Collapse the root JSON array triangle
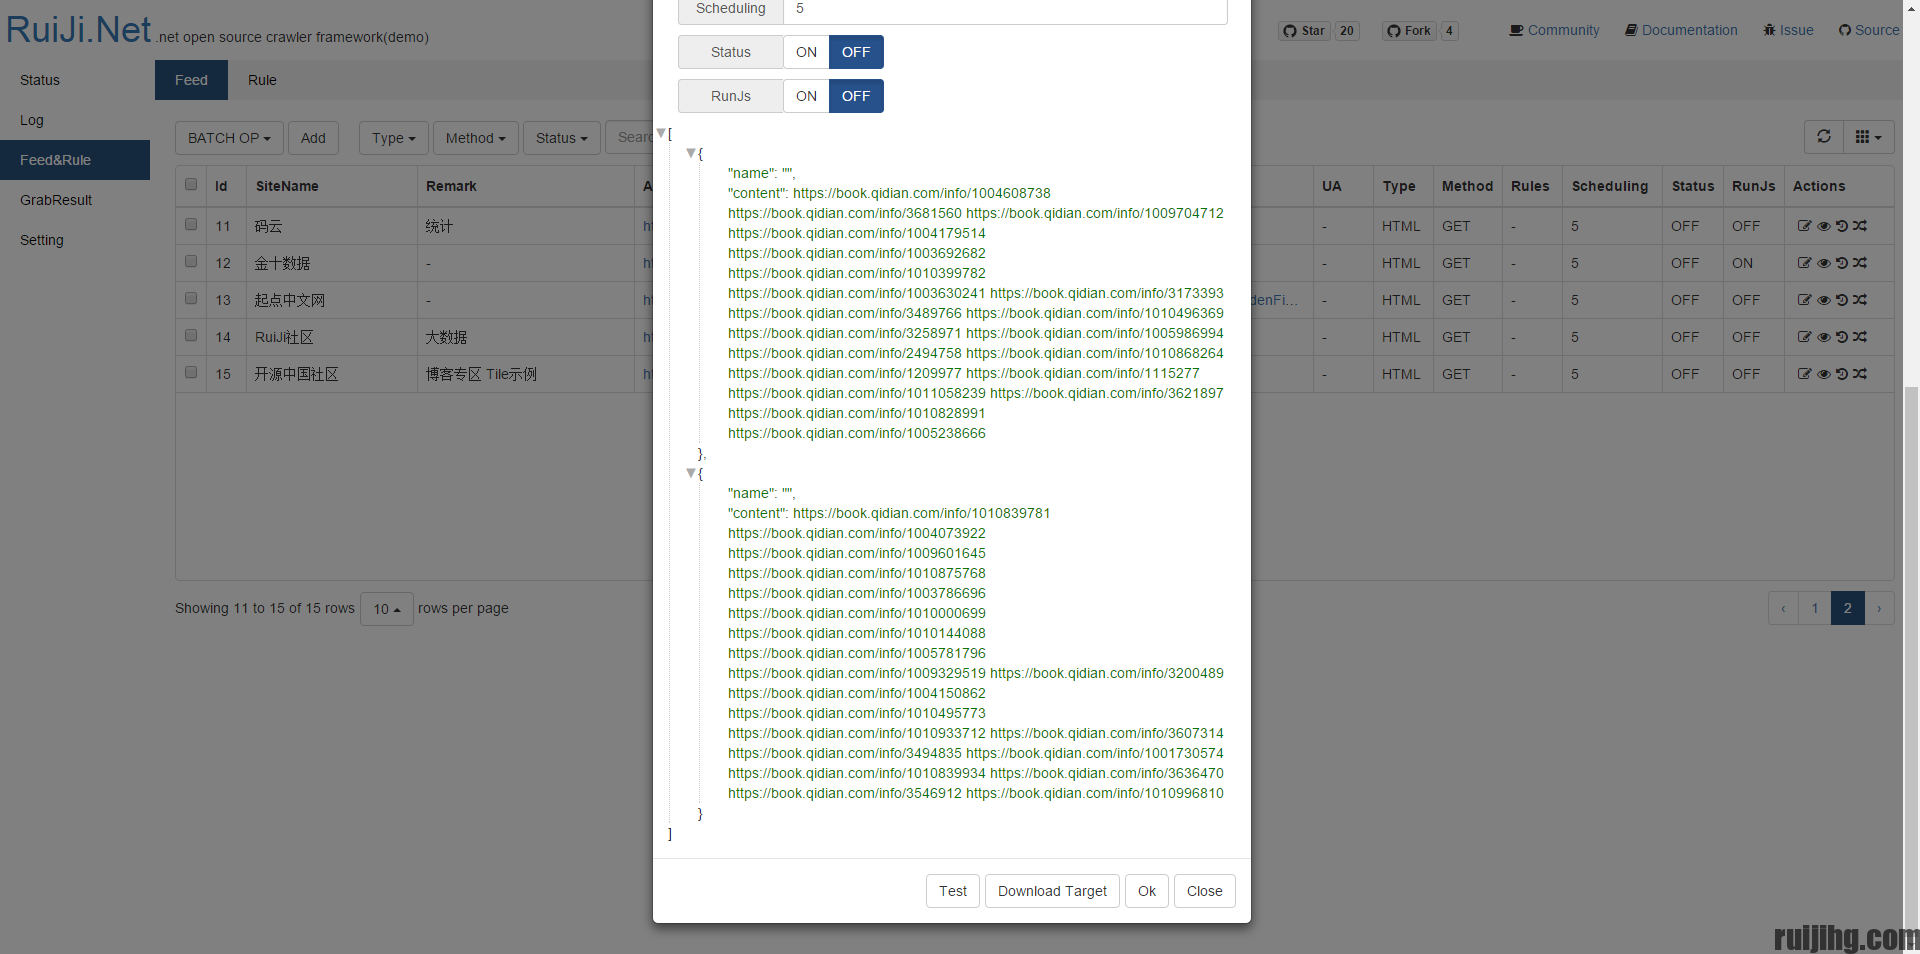This screenshot has height=954, width=1920. click(661, 133)
